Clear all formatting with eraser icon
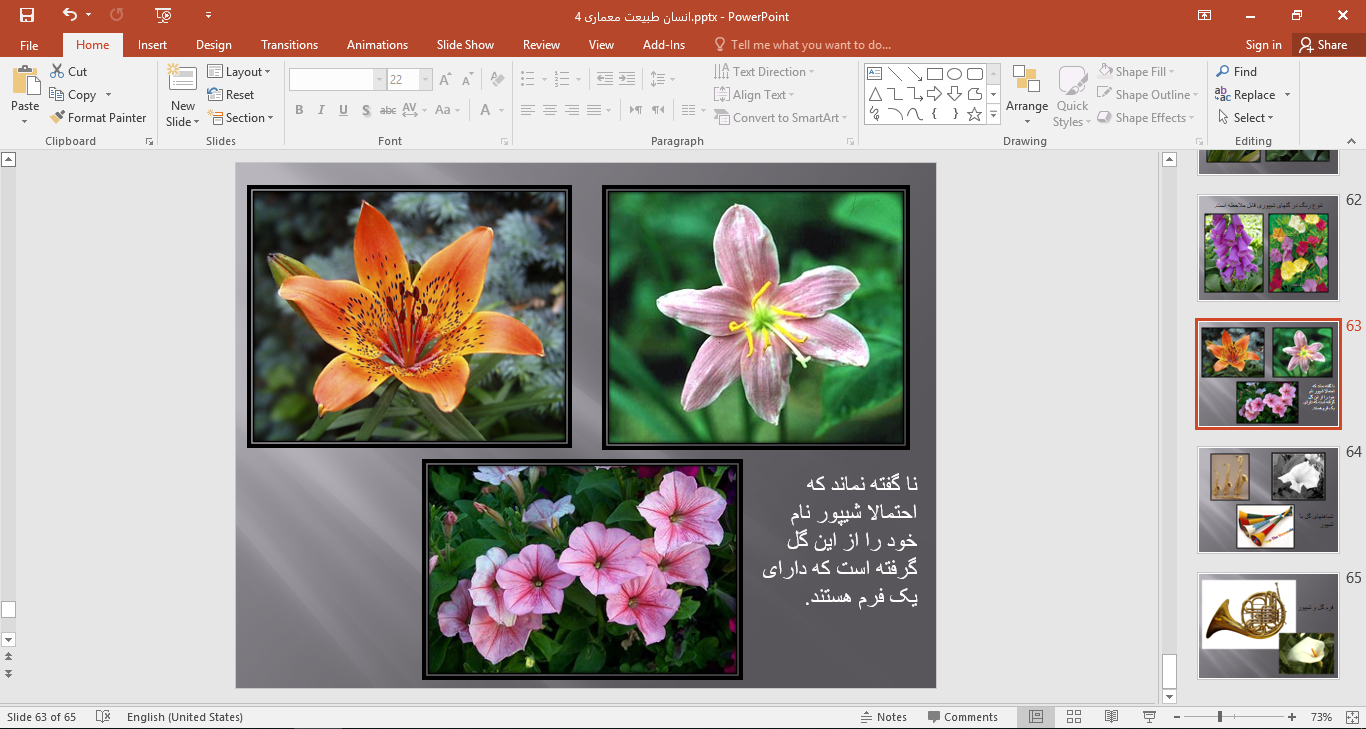 click(x=497, y=80)
